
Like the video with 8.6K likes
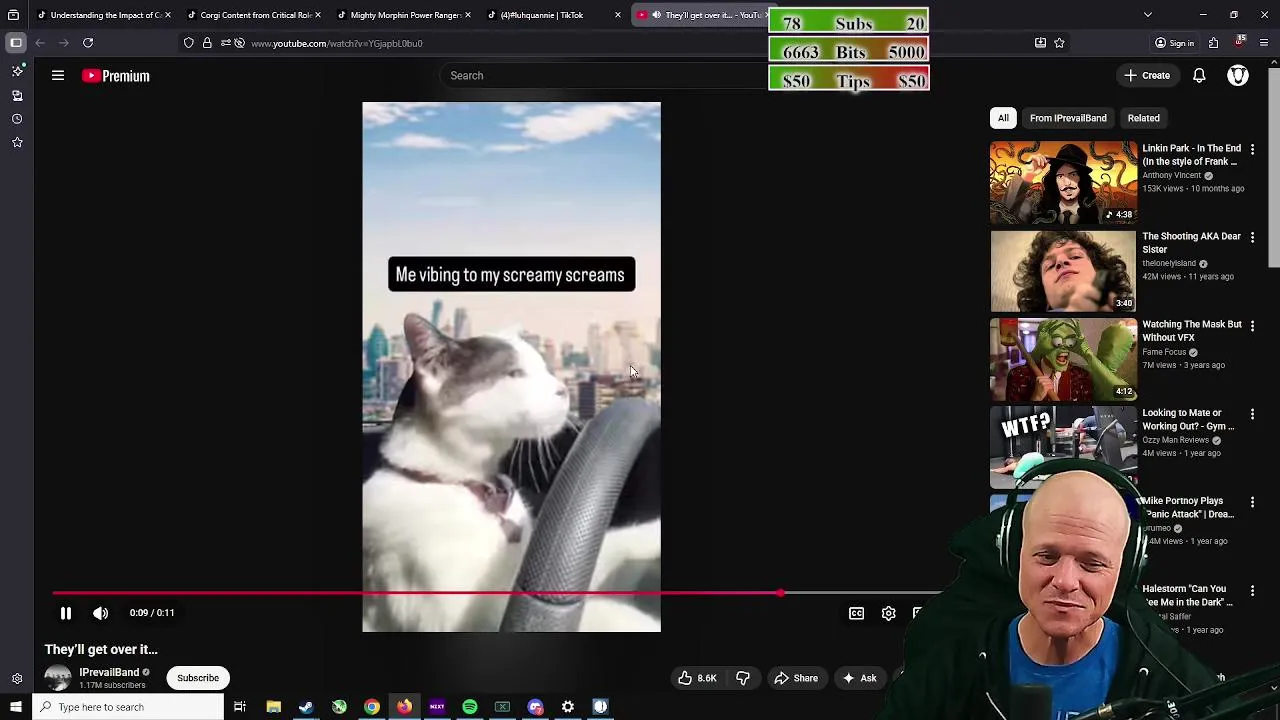pyautogui.click(x=697, y=678)
